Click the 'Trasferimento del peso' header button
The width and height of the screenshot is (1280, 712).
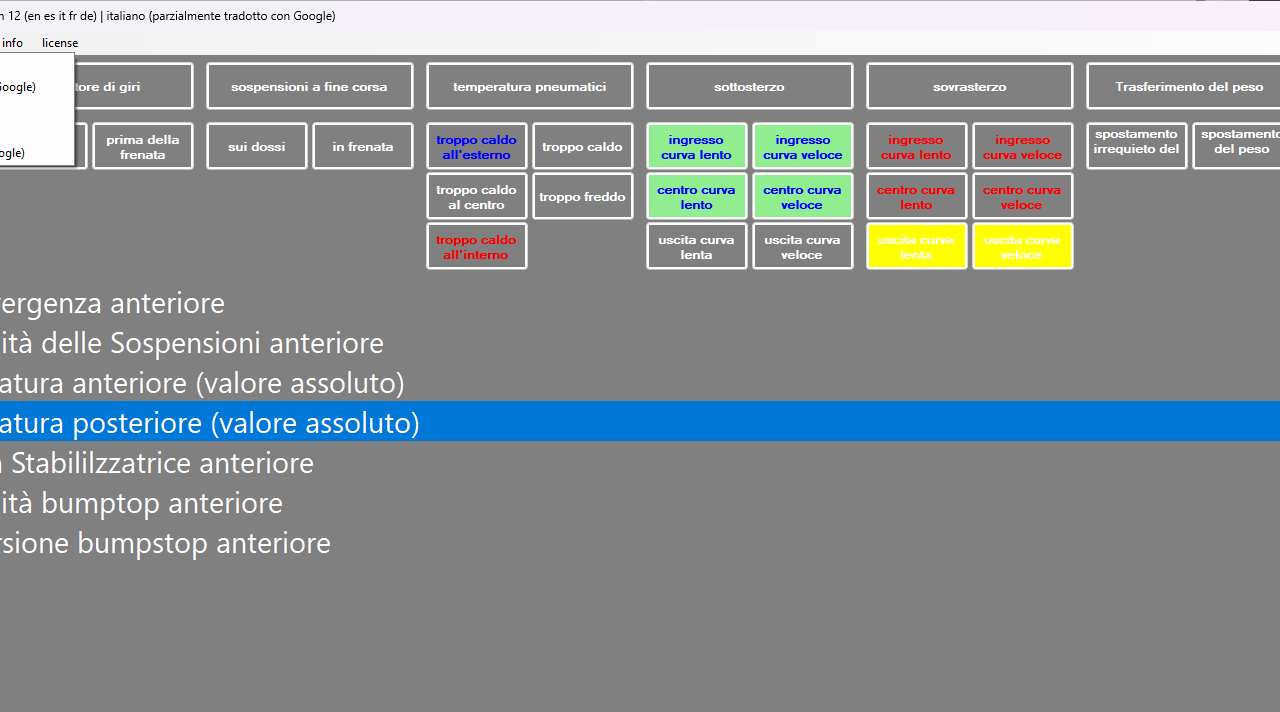pyautogui.click(x=1183, y=87)
